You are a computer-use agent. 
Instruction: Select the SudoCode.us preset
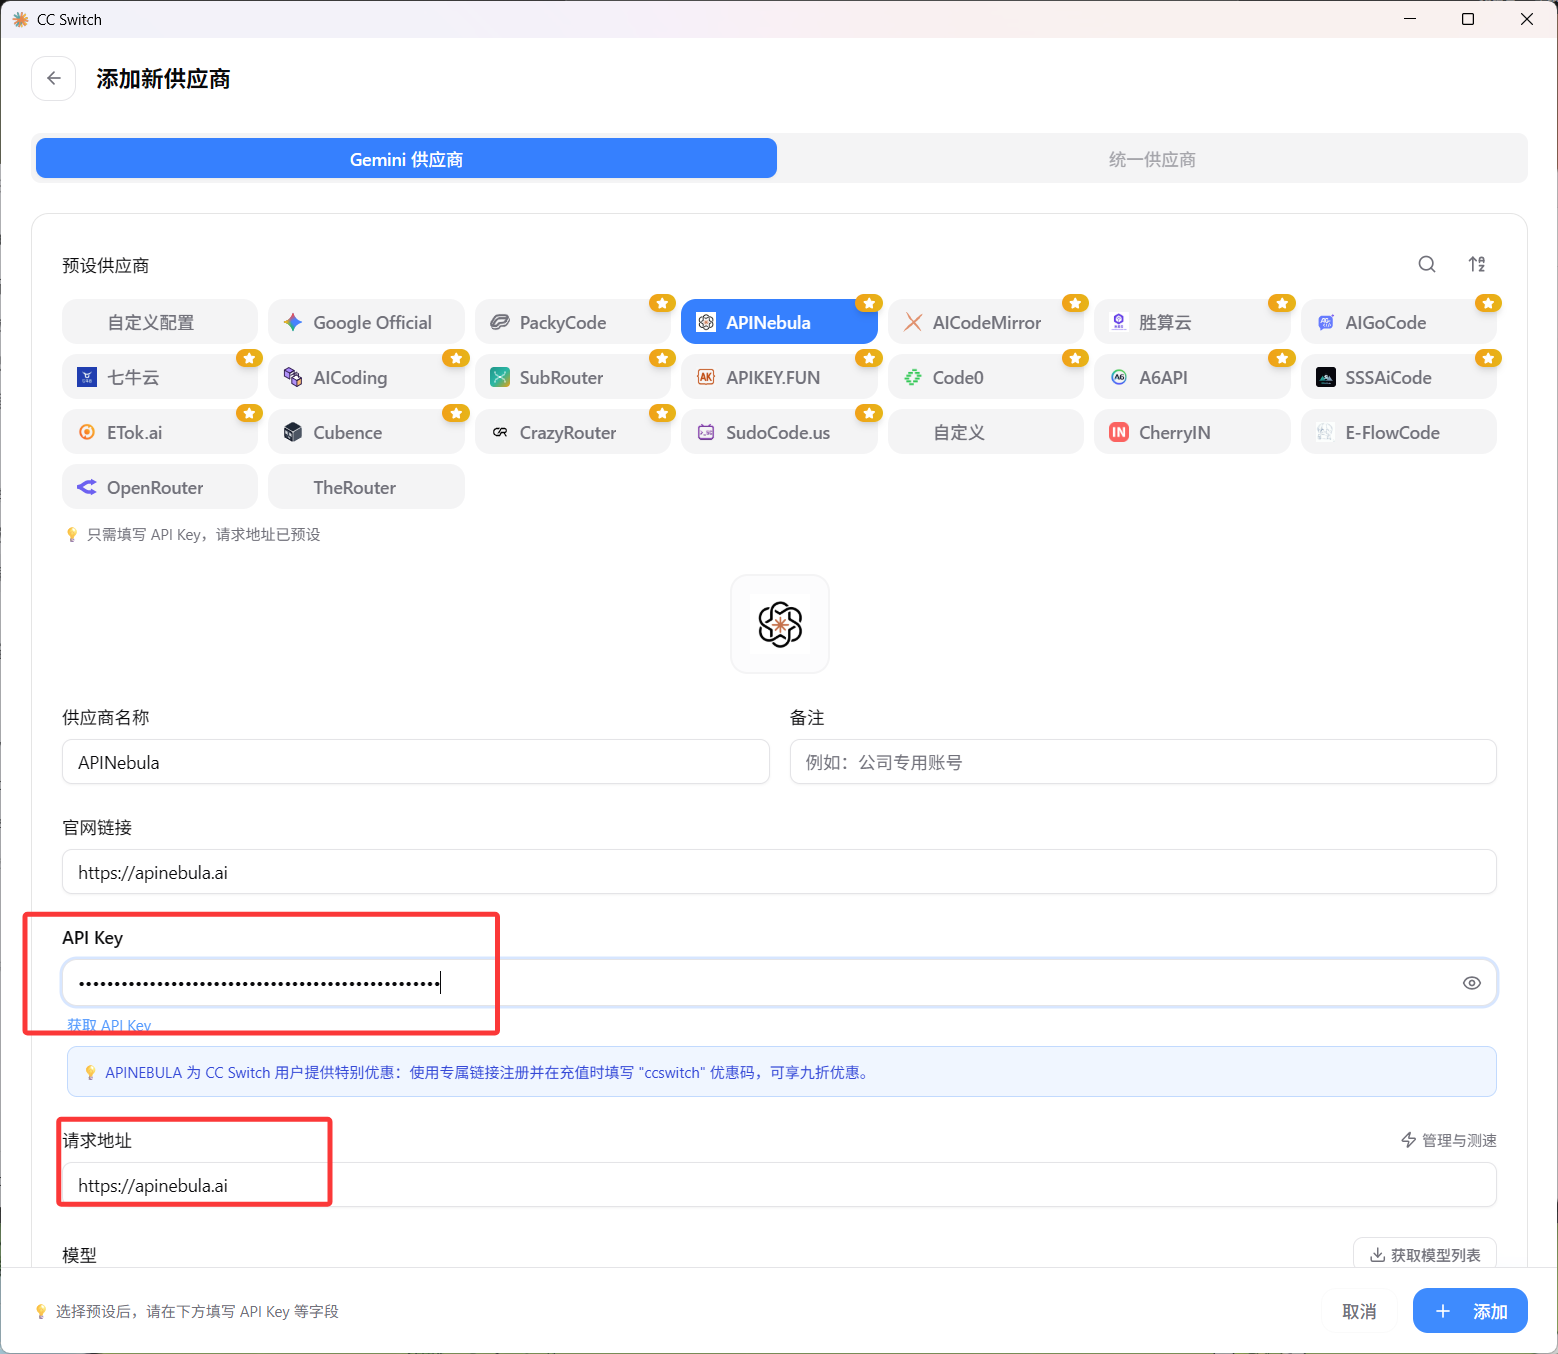(x=779, y=432)
